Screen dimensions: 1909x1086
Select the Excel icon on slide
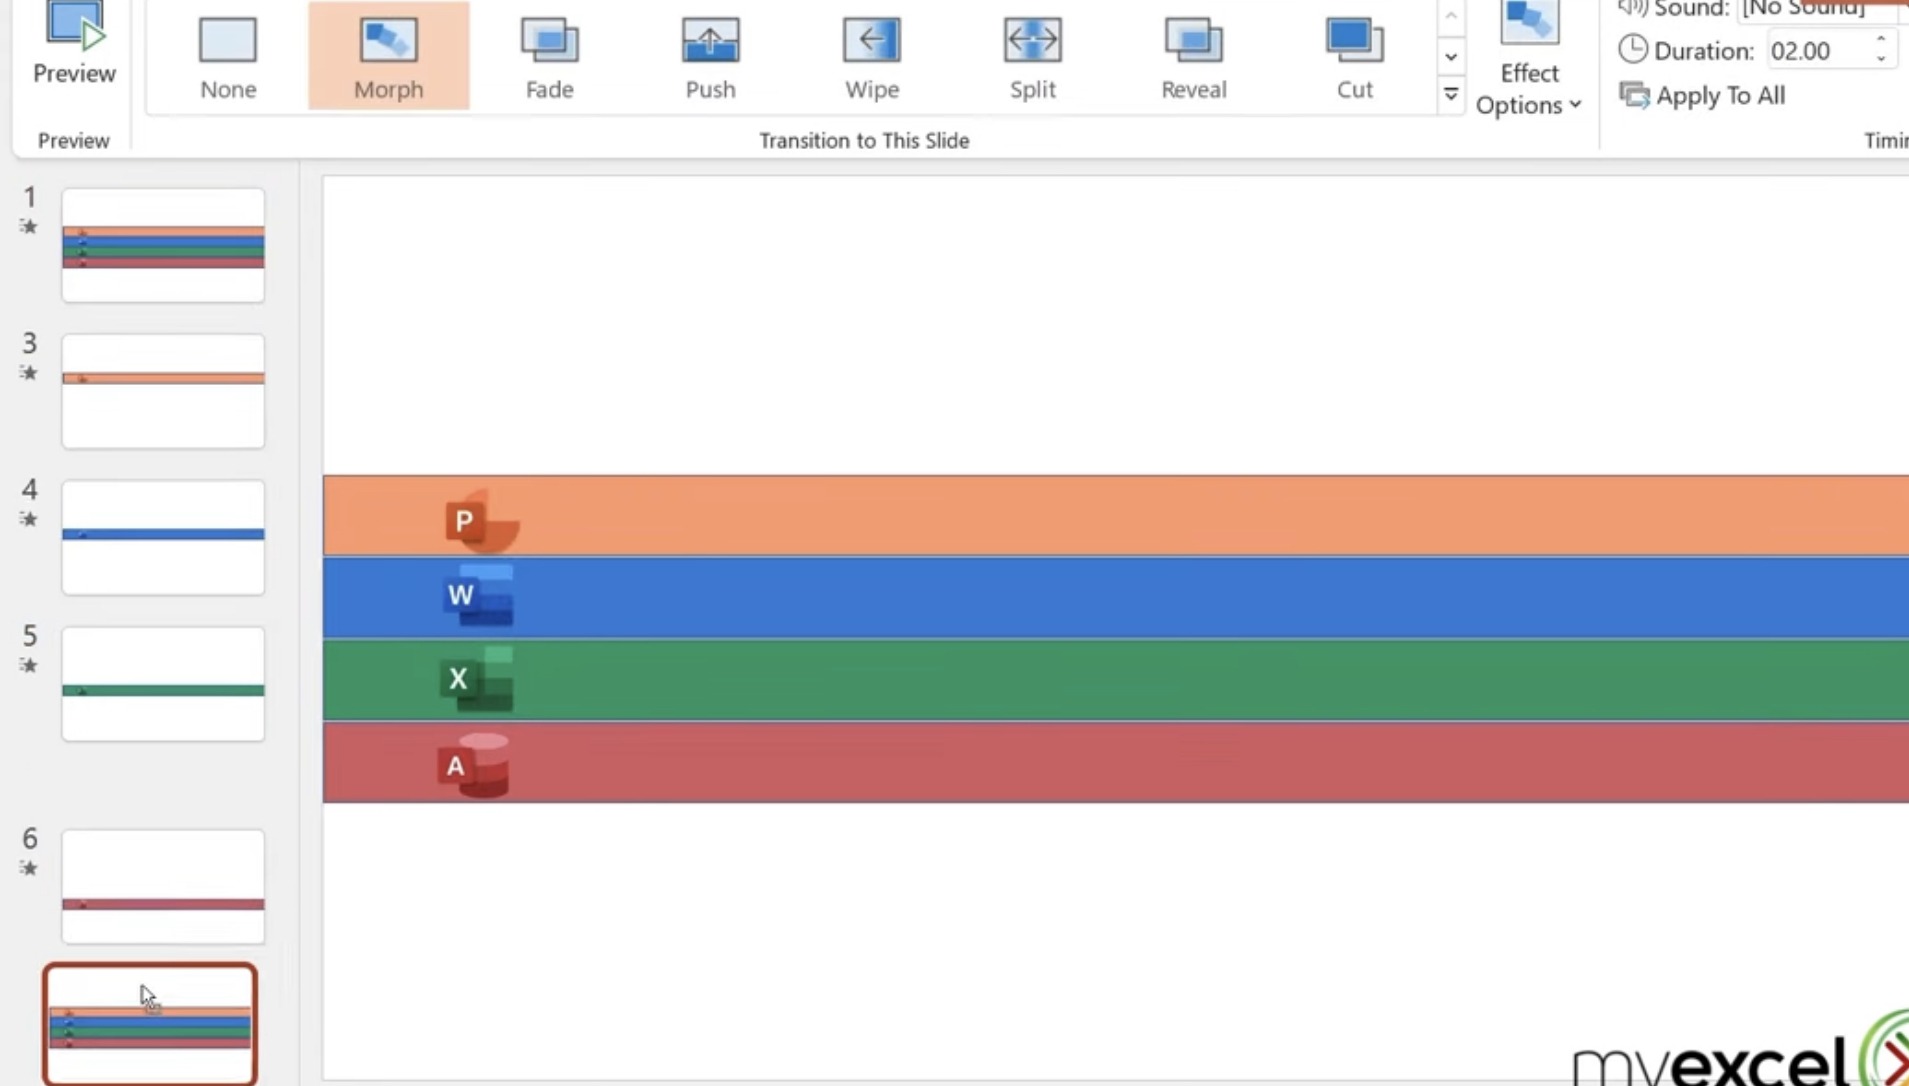(x=476, y=679)
